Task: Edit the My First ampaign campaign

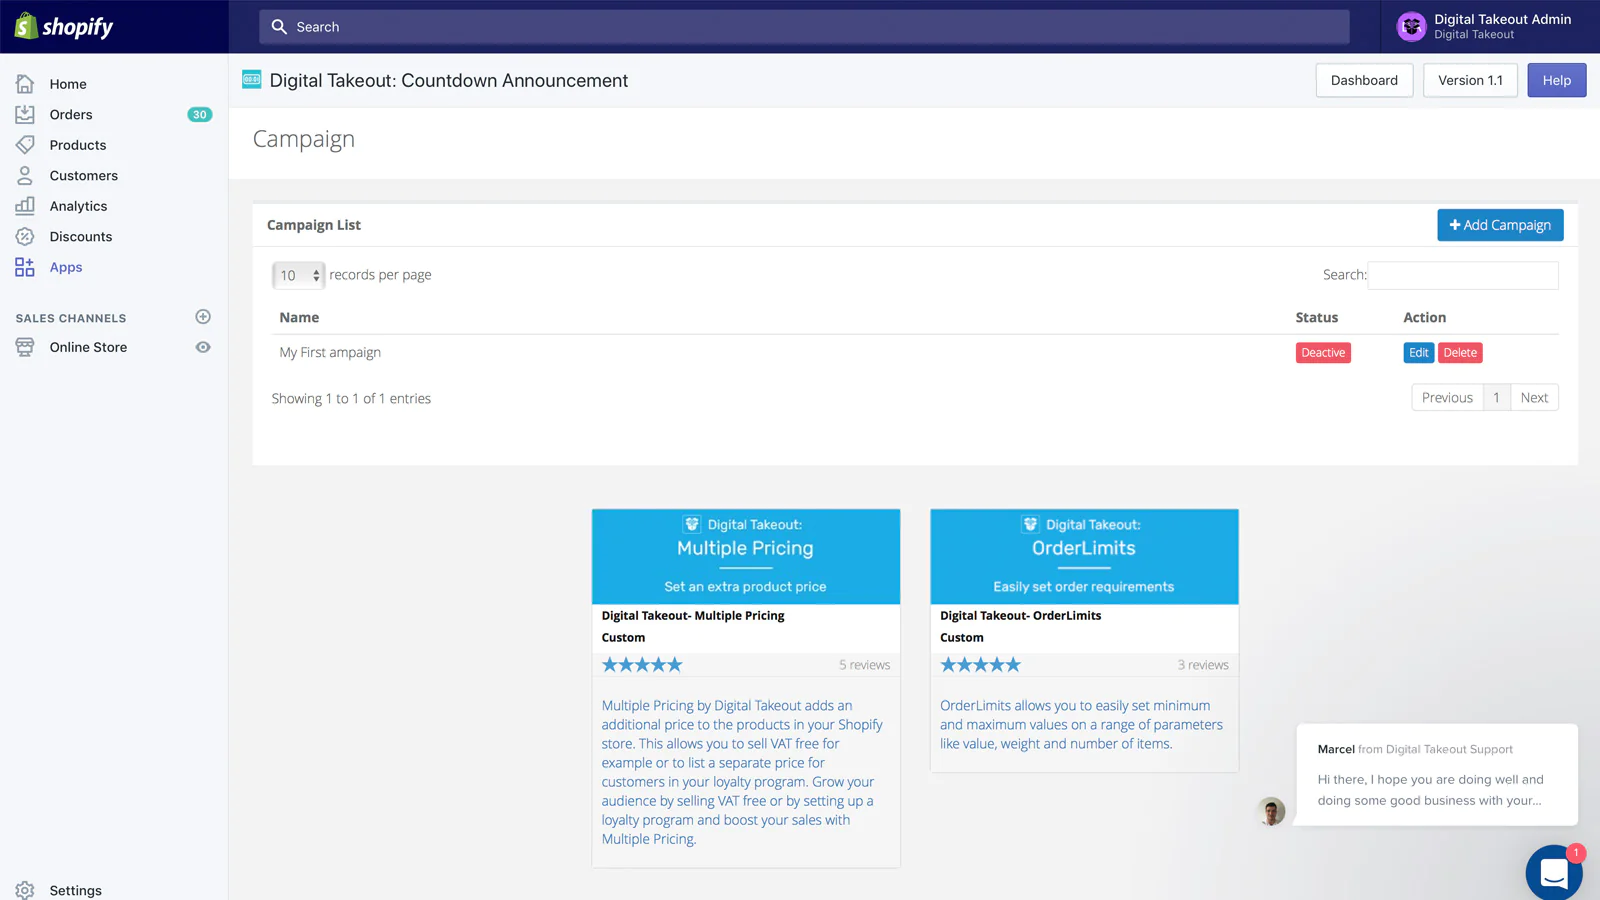Action: [x=1418, y=352]
